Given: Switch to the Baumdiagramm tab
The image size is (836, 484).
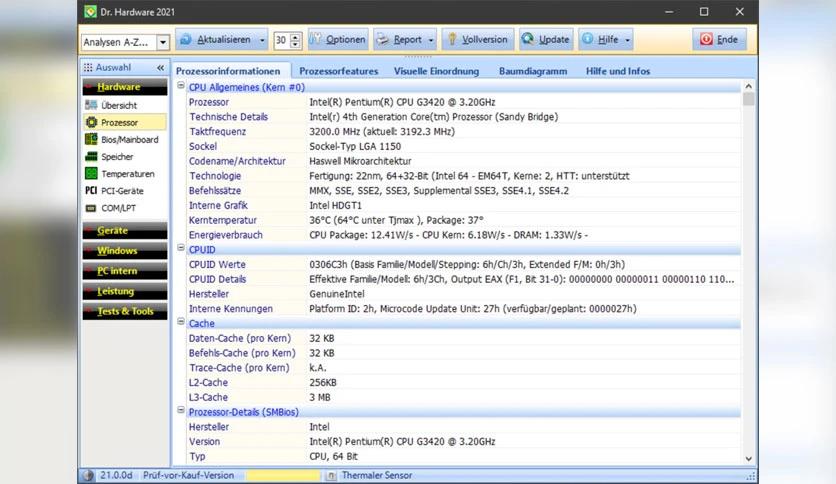Looking at the screenshot, I should click(x=533, y=71).
